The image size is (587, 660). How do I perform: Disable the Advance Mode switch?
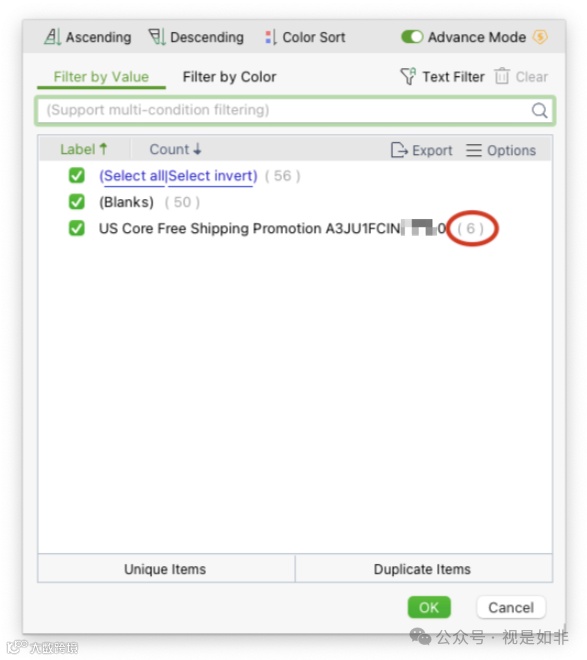tap(412, 37)
